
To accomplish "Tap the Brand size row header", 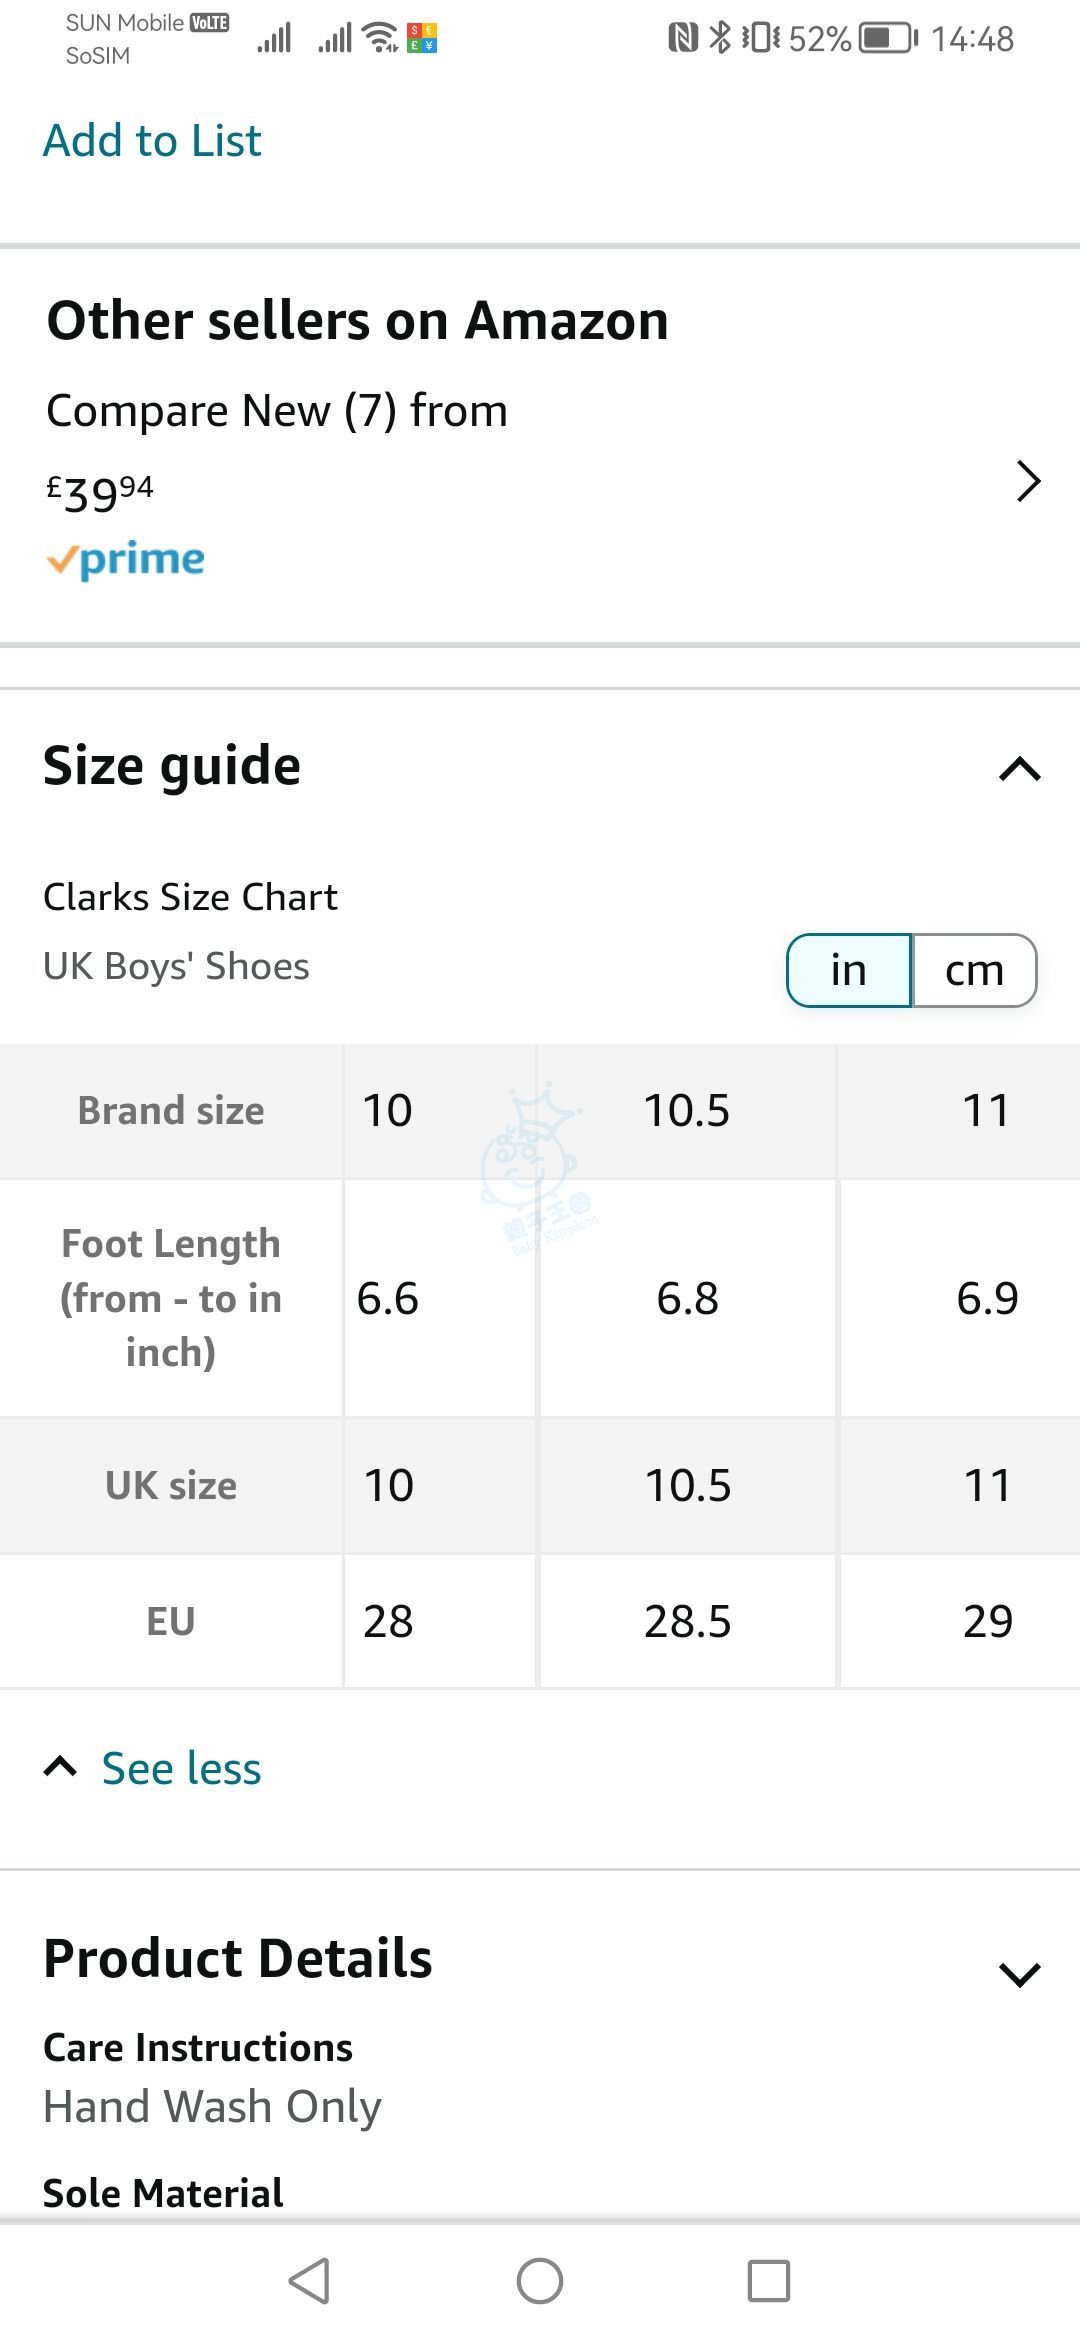I will 171,1111.
